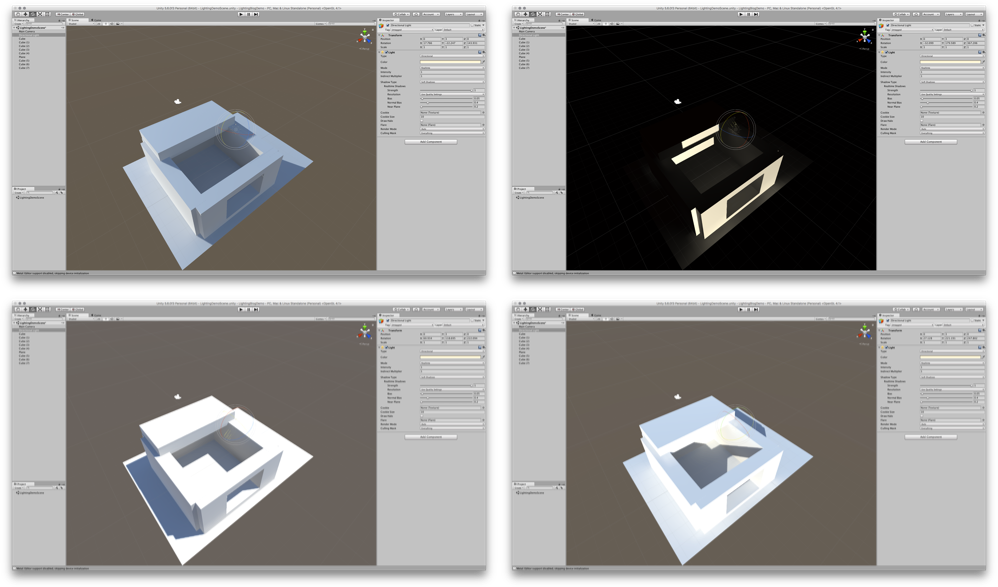Open the Shadow Type dropdown
998x587 pixels.
[x=453, y=82]
